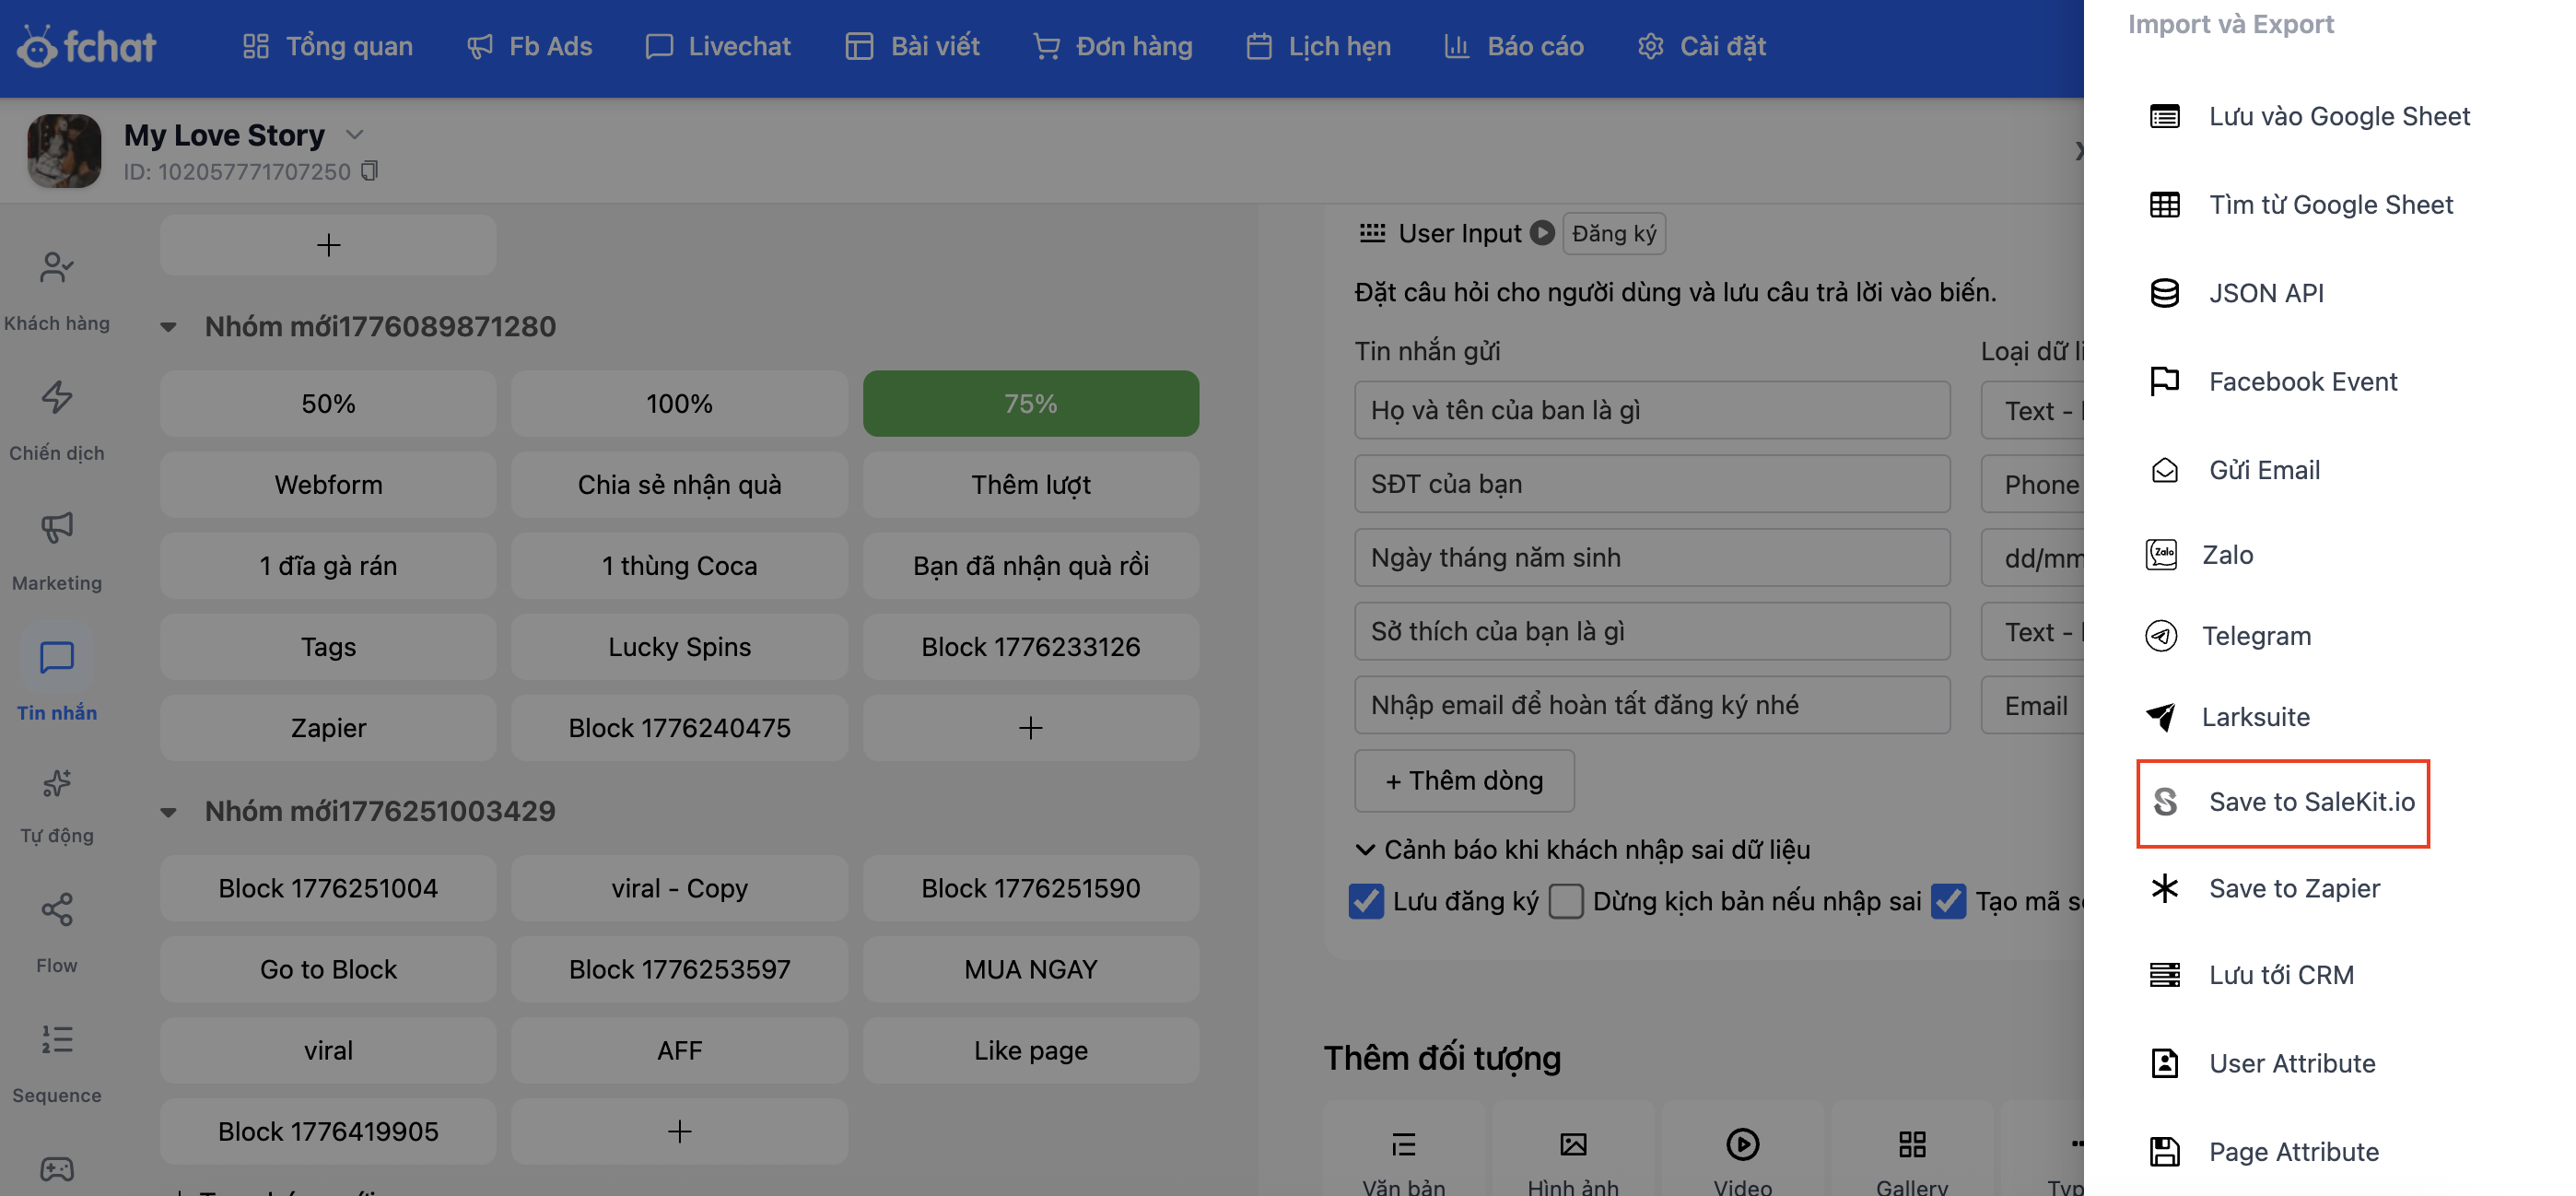The image size is (2576, 1196).
Task: Enable Dừng kịch bản nếu nhập sai checkbox
Action: [x=1566, y=901]
